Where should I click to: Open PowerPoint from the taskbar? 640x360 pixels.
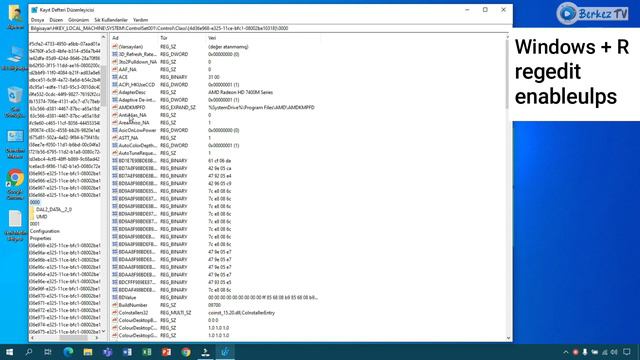click(166, 352)
